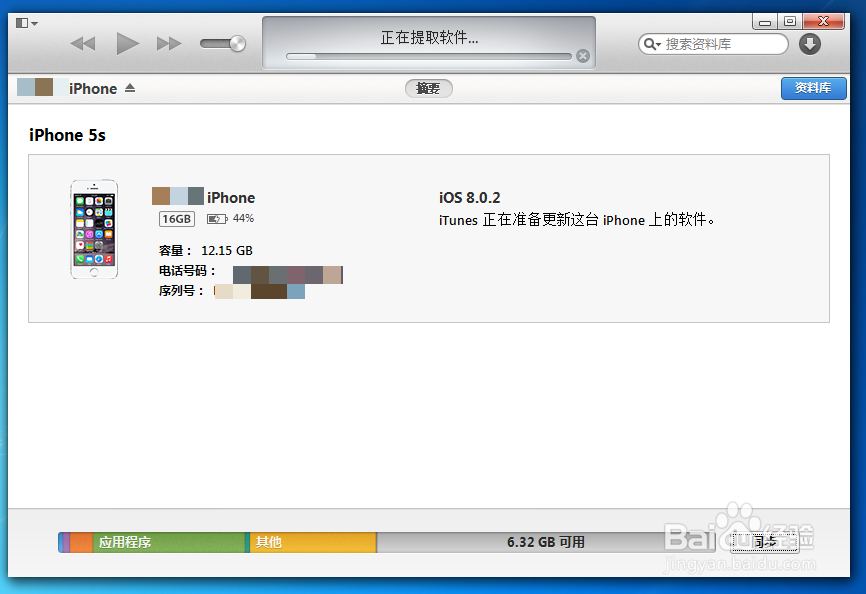Screen dimensions: 866x594
Task: Click the 序列号 label
Action: pos(181,291)
